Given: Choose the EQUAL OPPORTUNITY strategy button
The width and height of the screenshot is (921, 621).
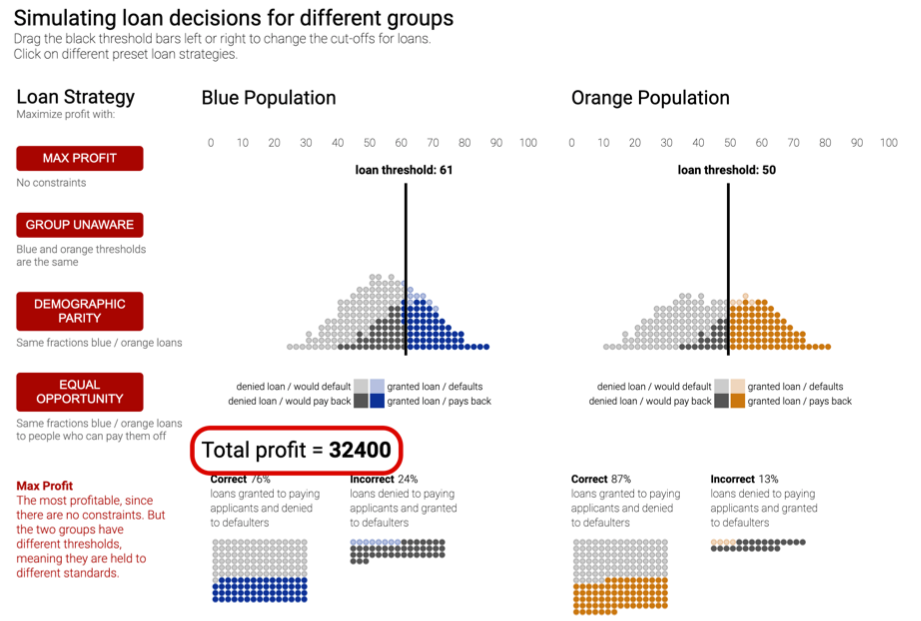Looking at the screenshot, I should click(80, 391).
